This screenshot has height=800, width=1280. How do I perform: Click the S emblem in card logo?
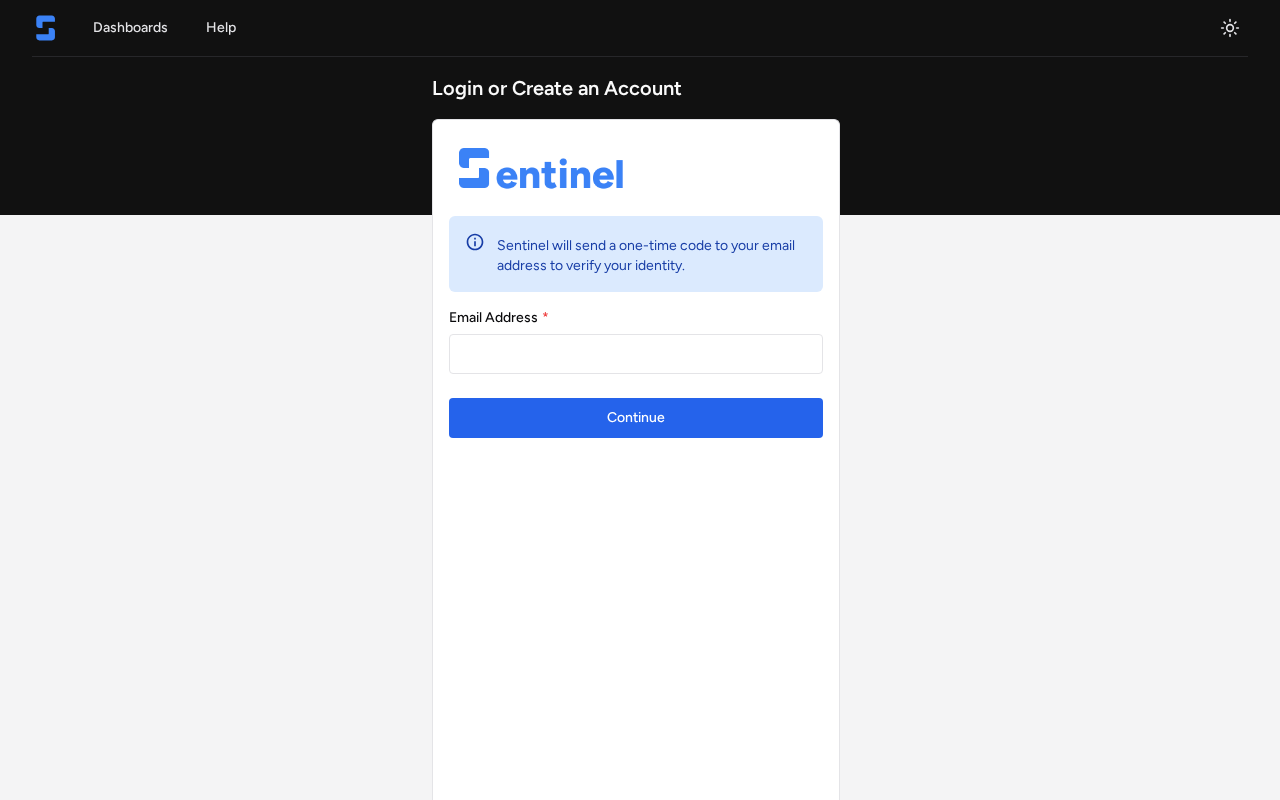[x=474, y=168]
